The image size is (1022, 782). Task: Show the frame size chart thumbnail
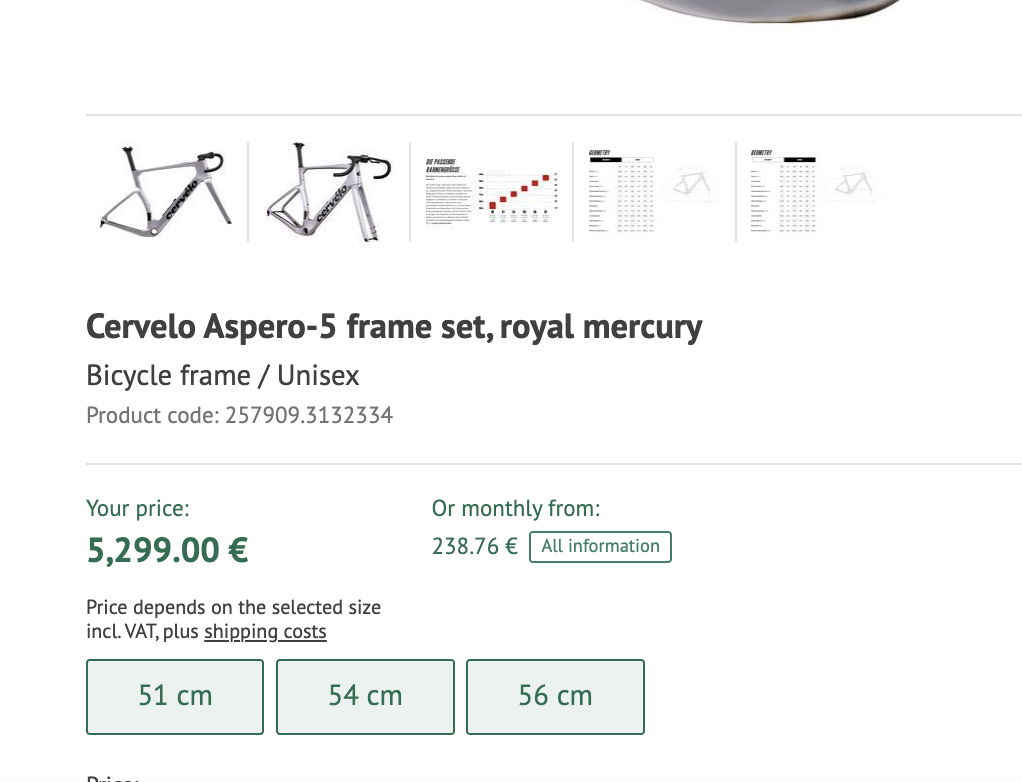pos(491,191)
